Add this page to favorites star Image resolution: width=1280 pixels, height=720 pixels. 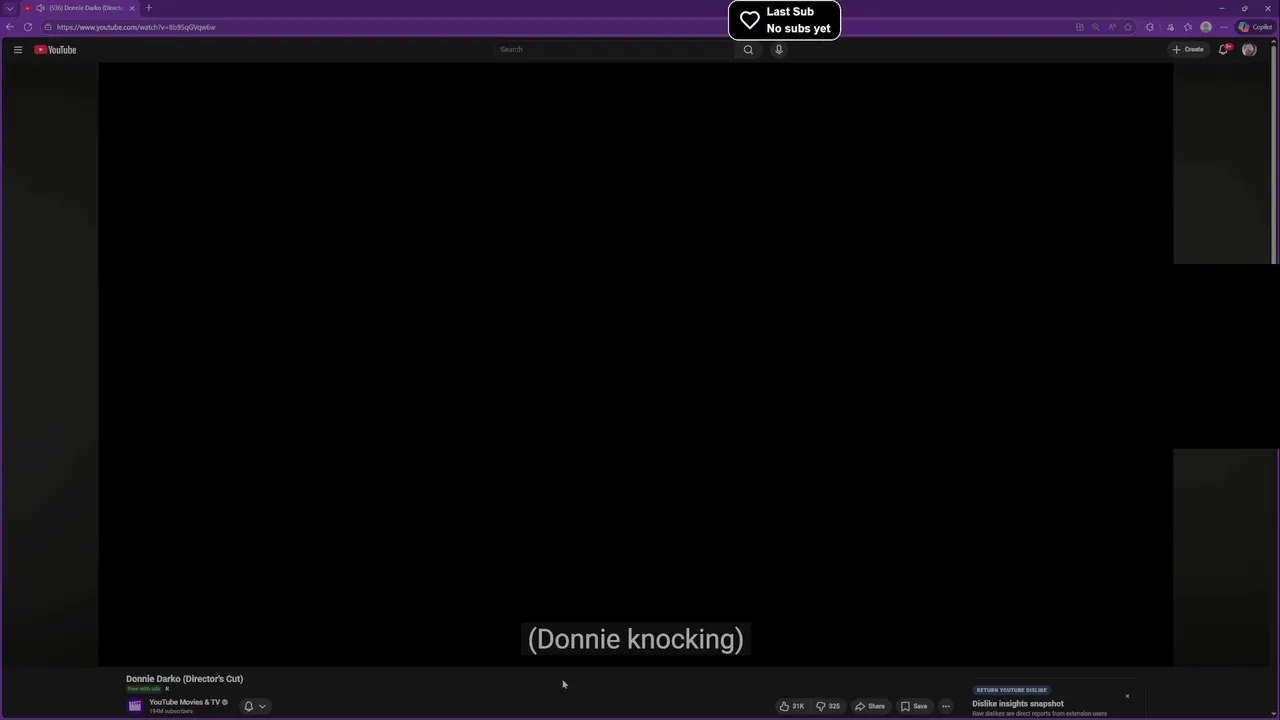tap(1128, 27)
